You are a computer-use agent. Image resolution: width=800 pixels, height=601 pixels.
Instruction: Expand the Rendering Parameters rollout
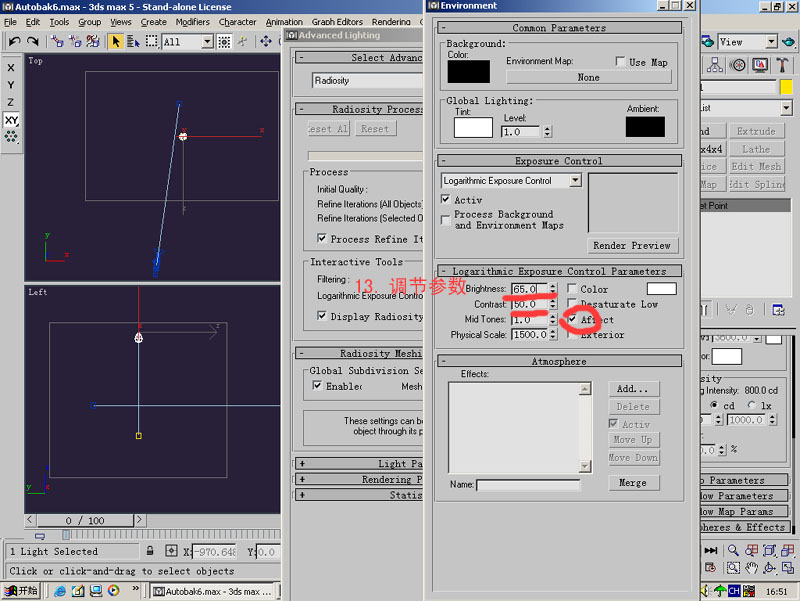[x=360, y=479]
